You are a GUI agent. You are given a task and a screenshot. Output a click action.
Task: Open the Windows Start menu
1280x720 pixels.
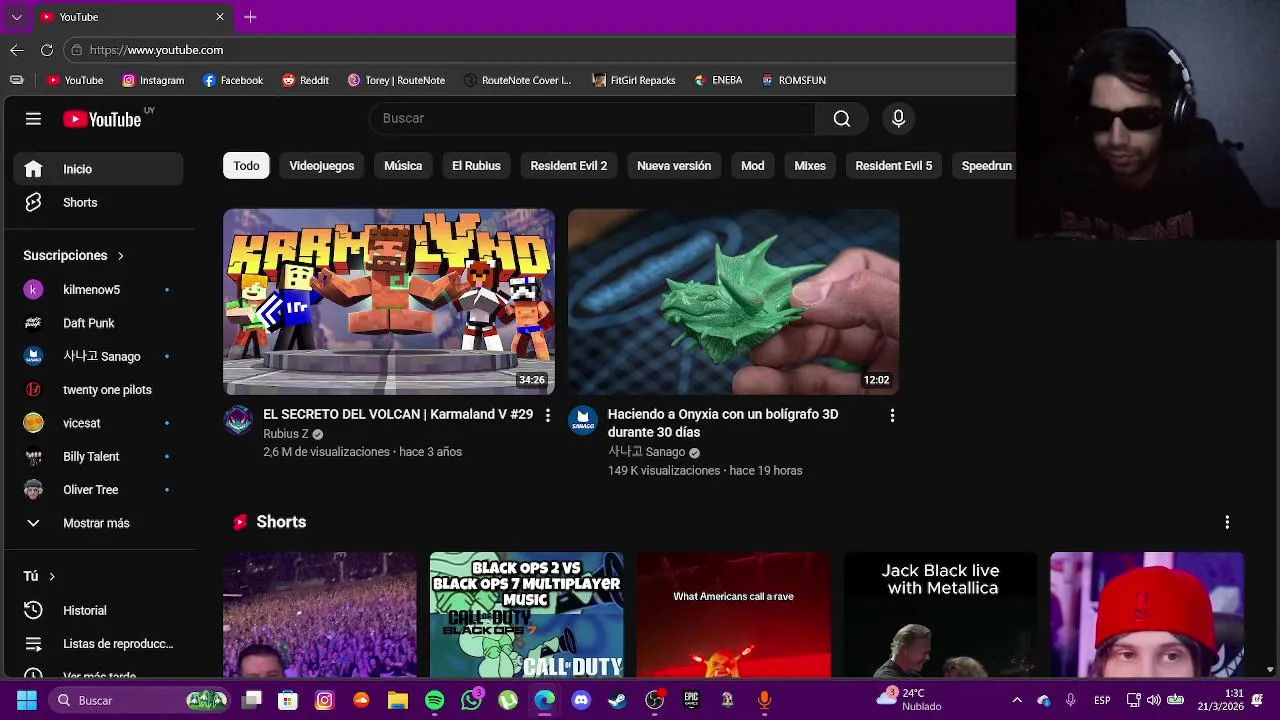[x=27, y=700]
